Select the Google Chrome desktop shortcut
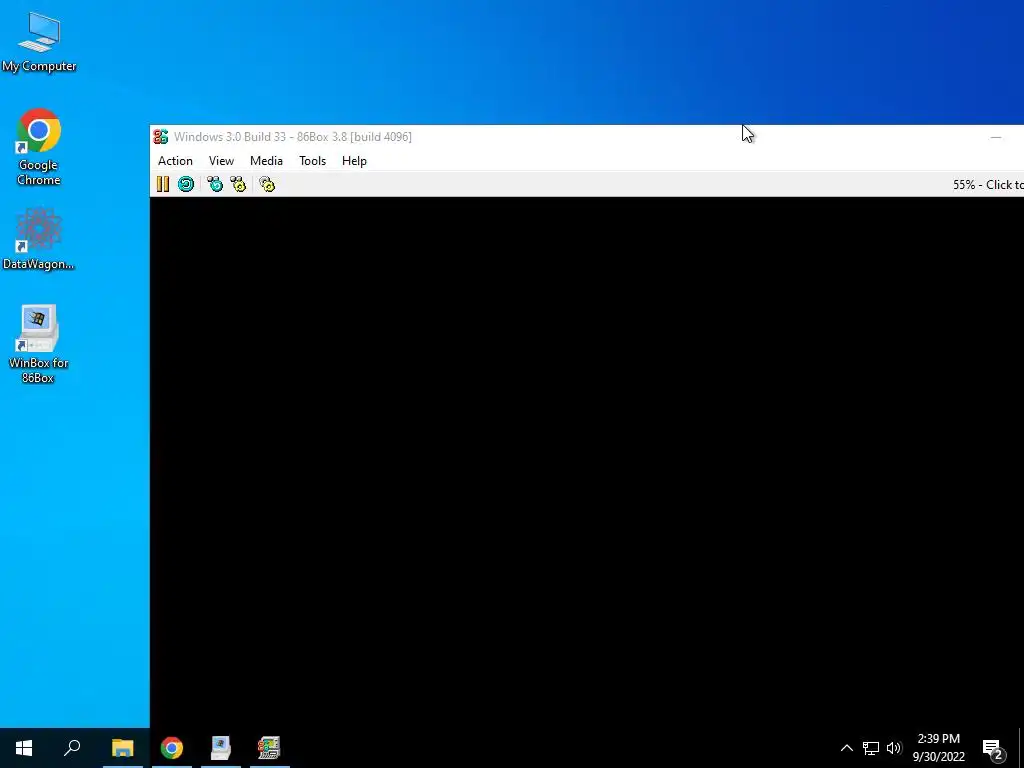1024x768 pixels. (x=39, y=146)
